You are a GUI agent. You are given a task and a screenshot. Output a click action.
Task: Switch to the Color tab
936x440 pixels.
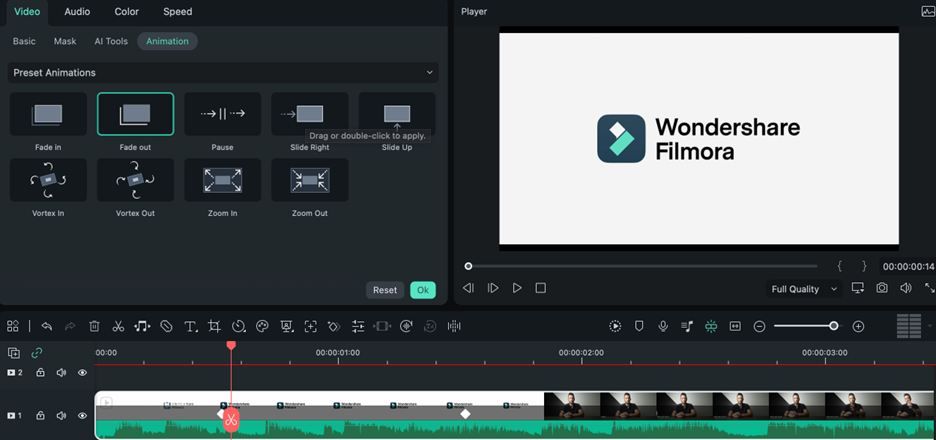coord(127,11)
